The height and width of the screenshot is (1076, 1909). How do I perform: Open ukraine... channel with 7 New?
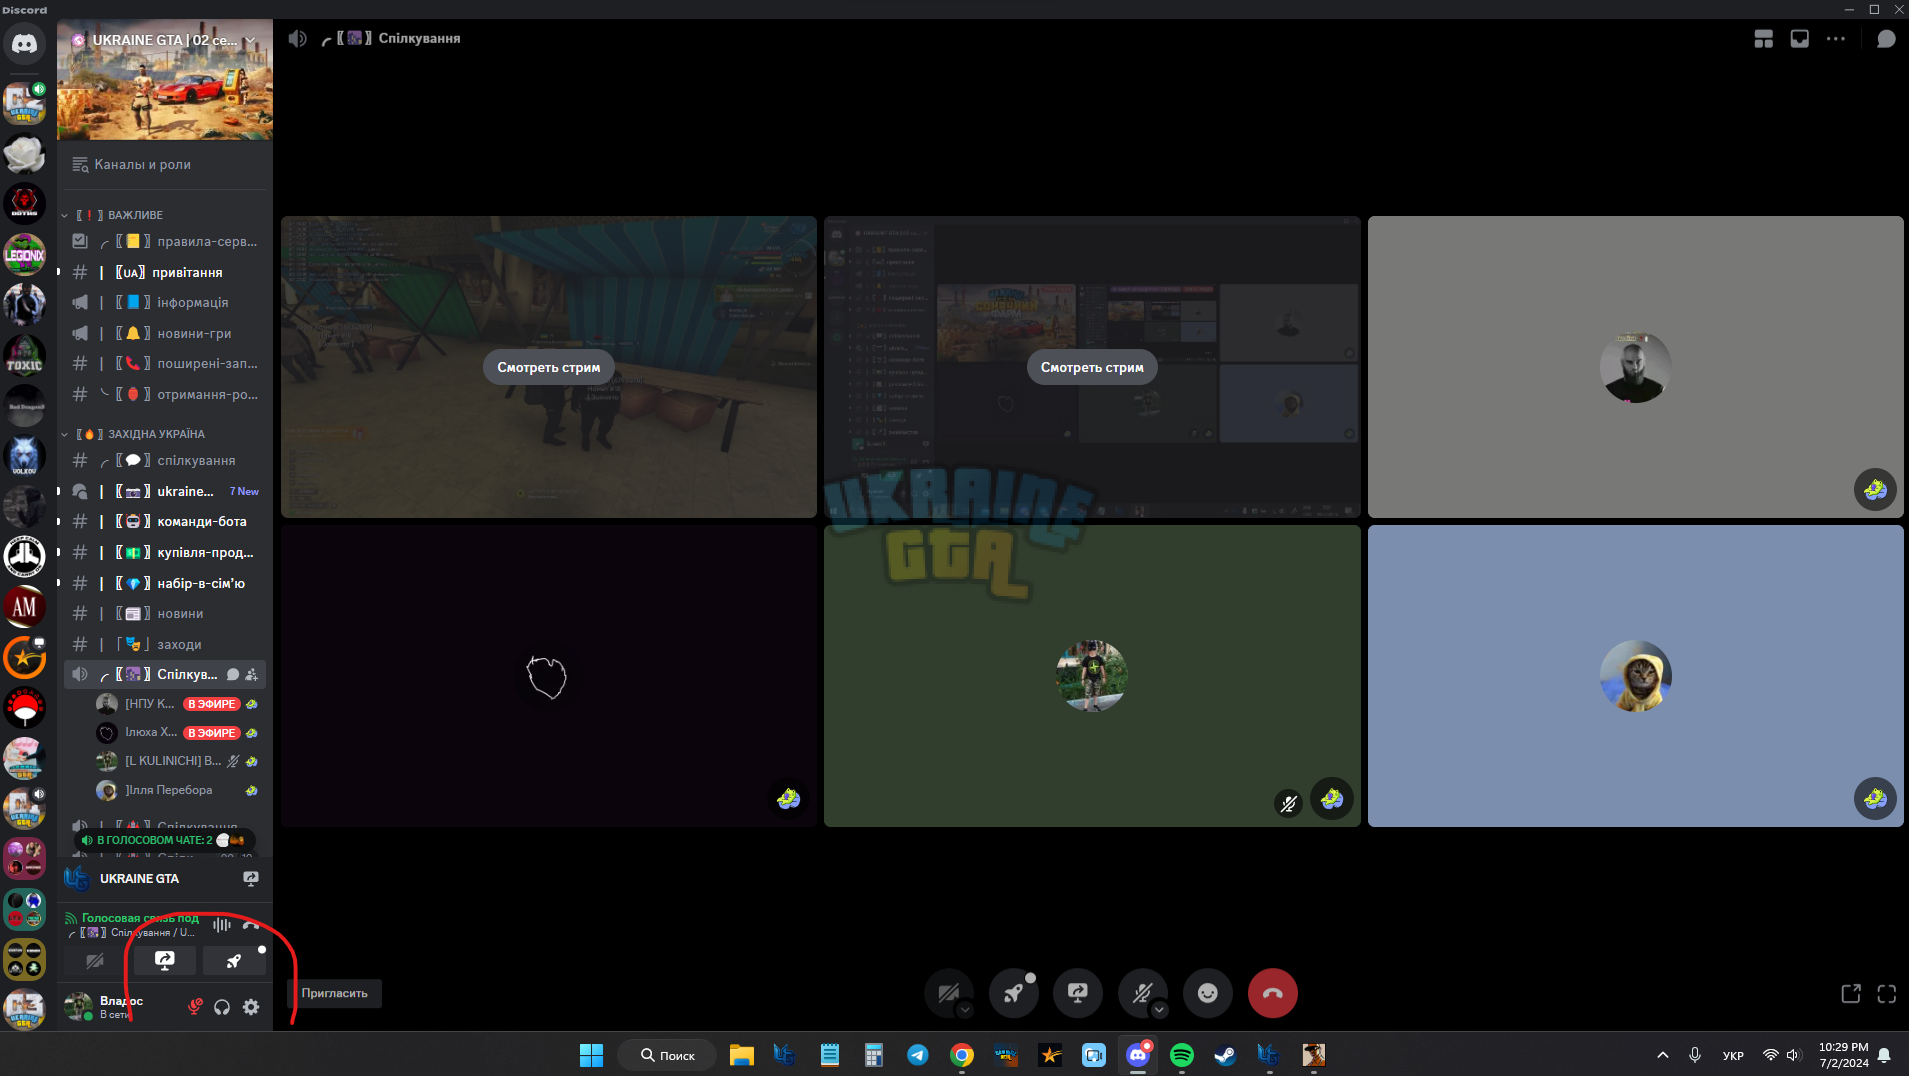click(x=165, y=491)
